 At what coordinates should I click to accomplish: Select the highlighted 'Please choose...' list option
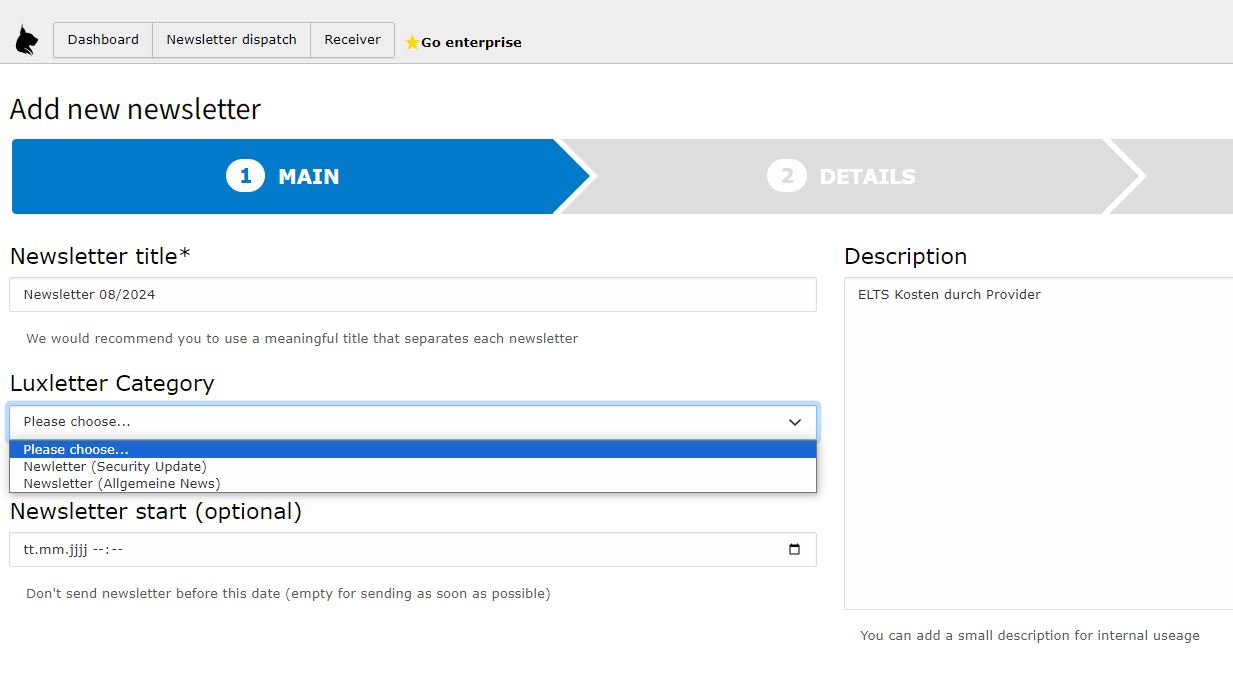[x=76, y=450]
